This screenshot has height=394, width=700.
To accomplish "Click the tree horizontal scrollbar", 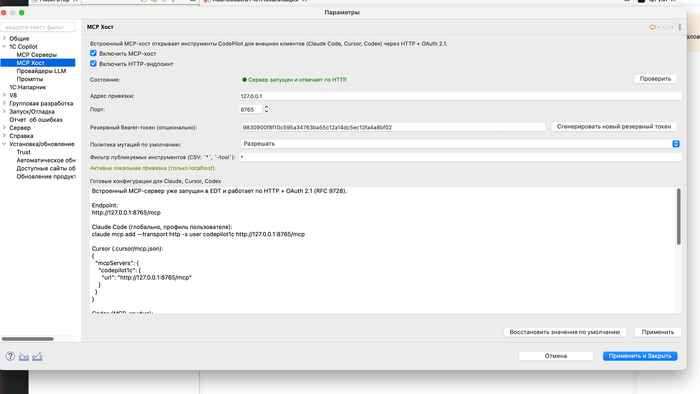I will tap(28, 339).
